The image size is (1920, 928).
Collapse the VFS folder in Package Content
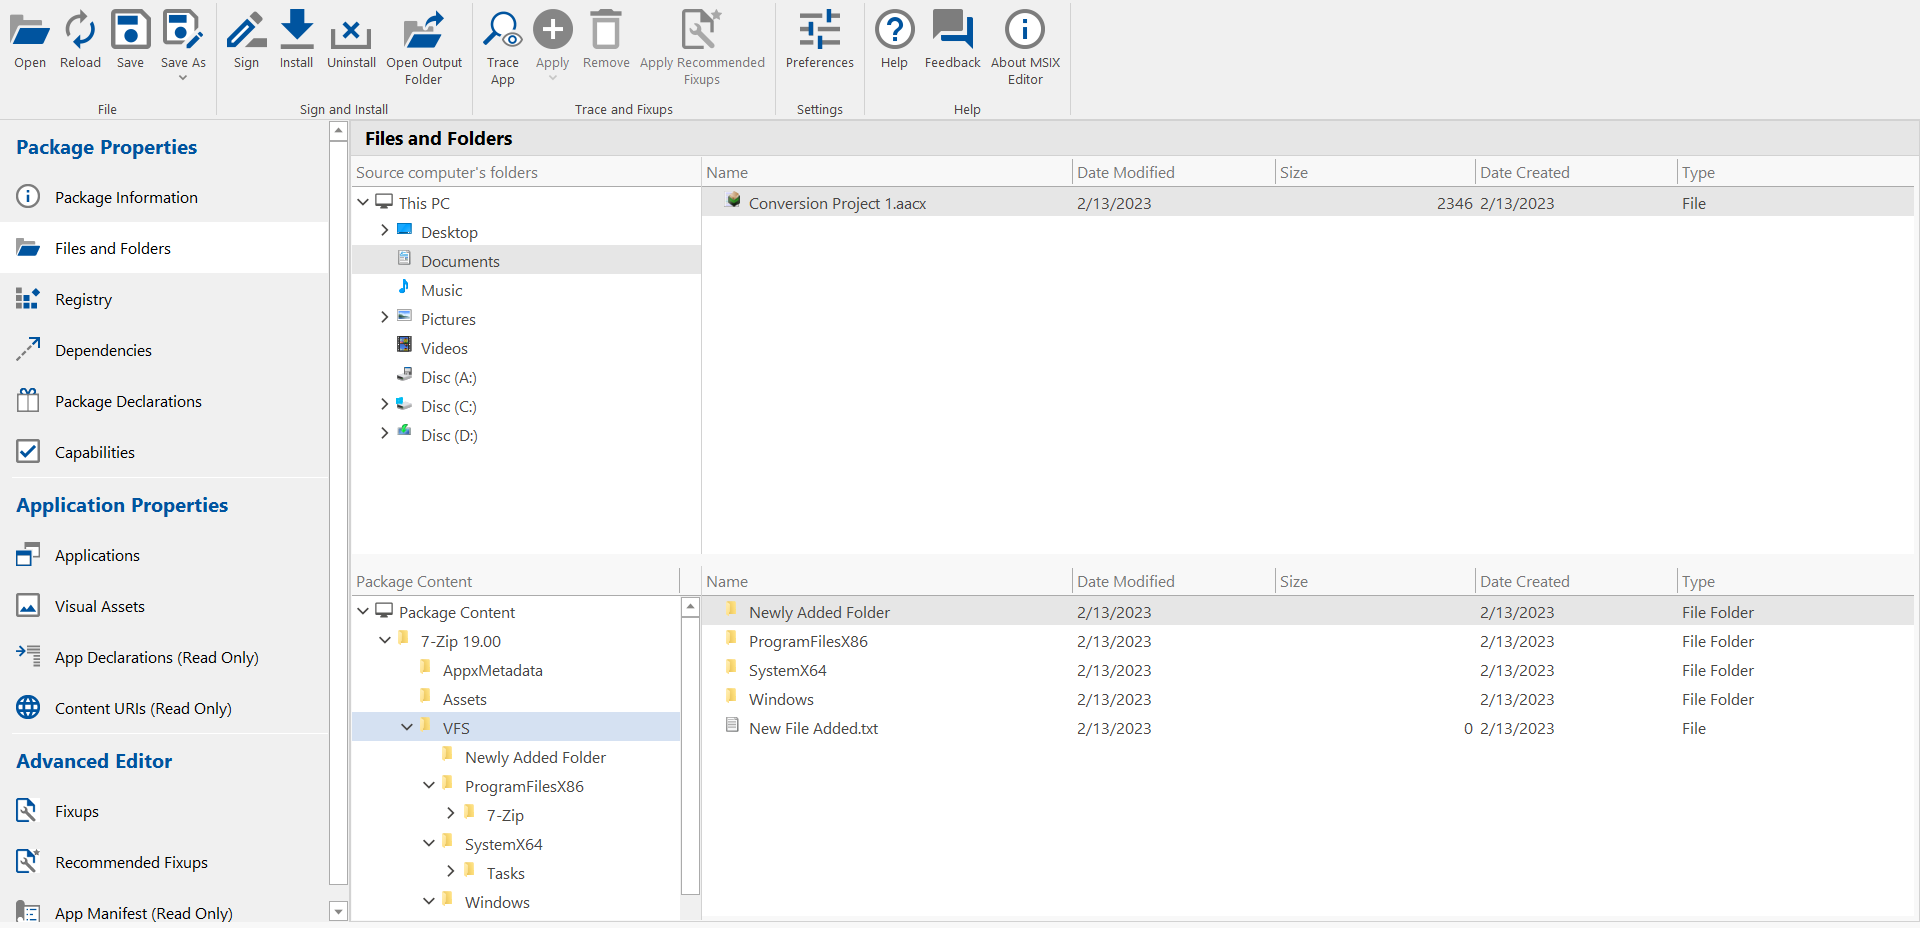[407, 728]
